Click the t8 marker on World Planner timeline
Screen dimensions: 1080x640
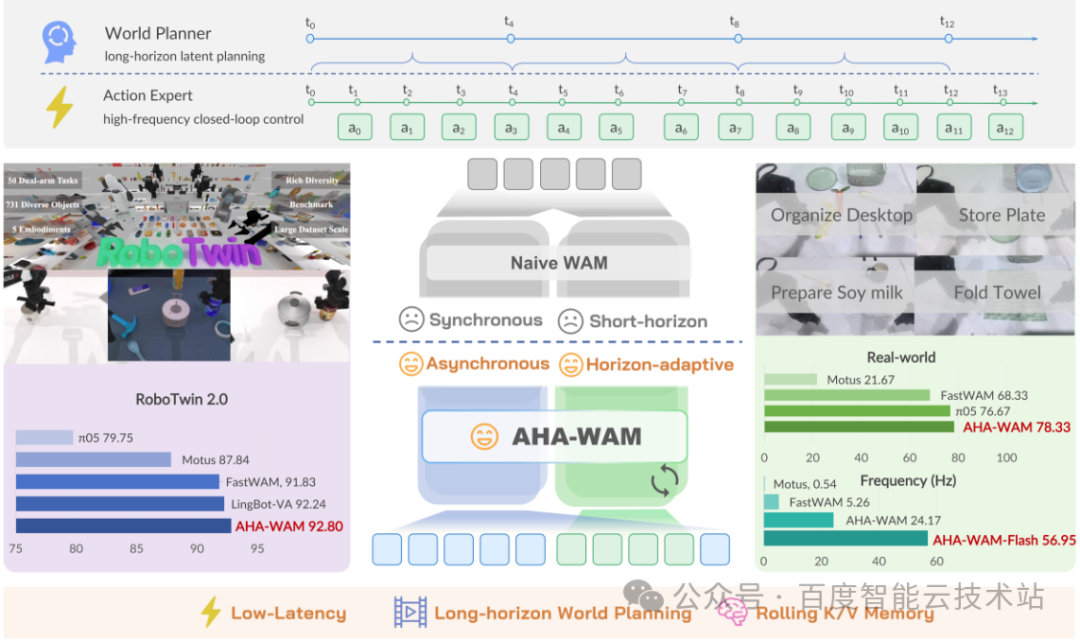tap(738, 39)
